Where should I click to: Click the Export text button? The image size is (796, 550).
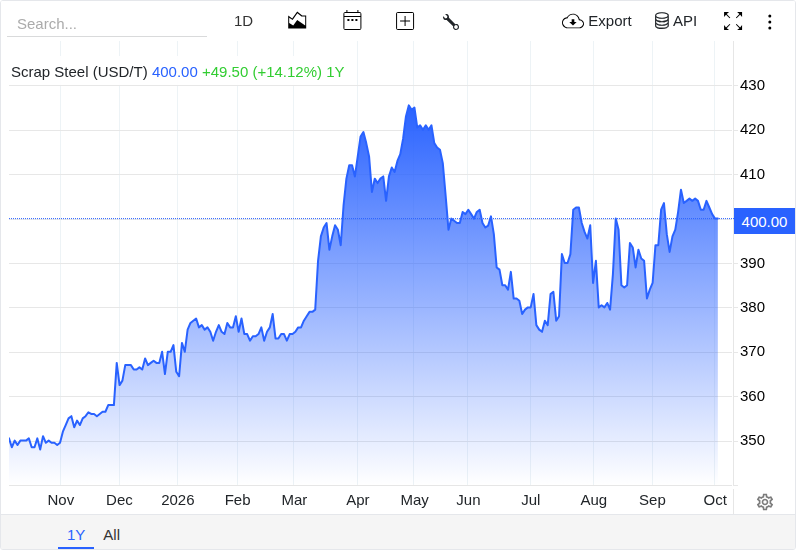coord(610,21)
